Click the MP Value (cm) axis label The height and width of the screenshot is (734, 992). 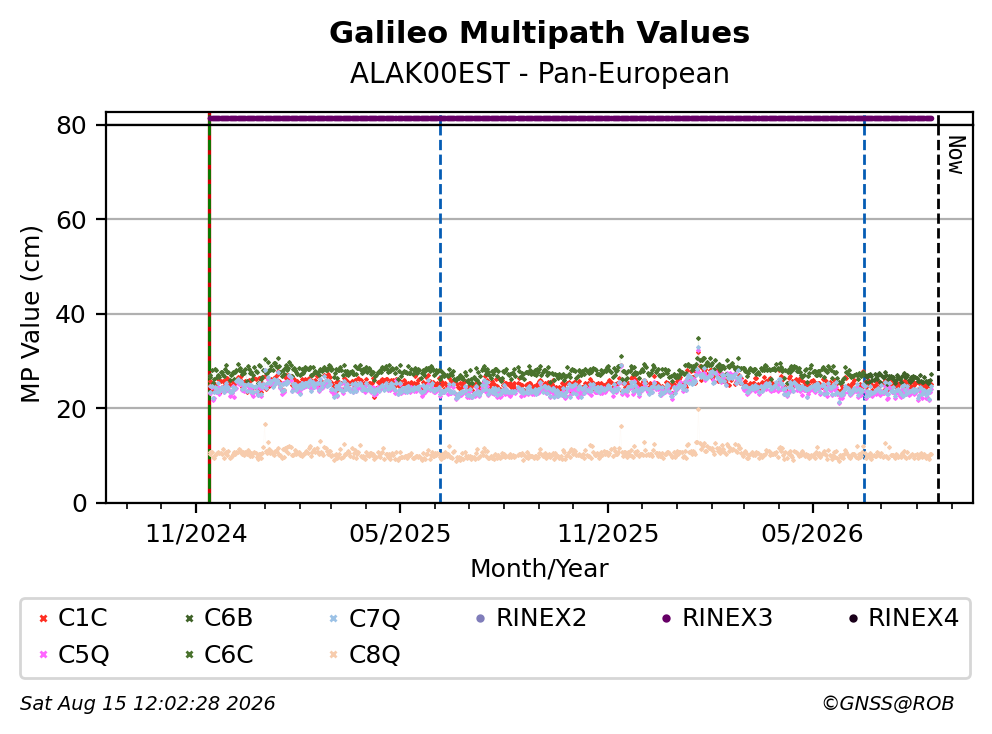(x=30, y=314)
